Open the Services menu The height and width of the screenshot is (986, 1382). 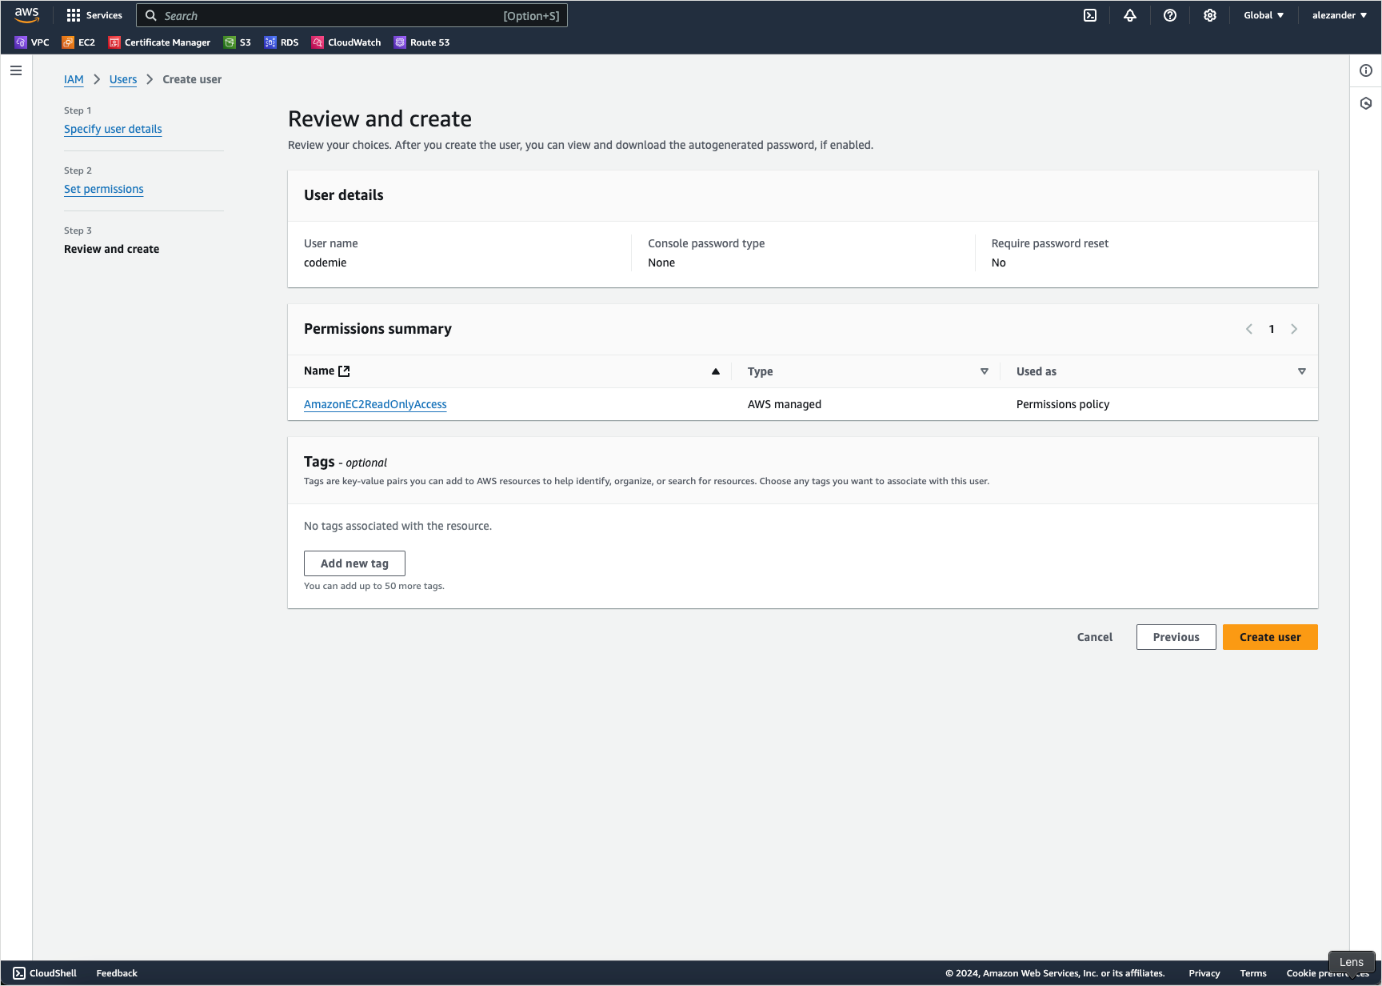pyautogui.click(x=94, y=15)
